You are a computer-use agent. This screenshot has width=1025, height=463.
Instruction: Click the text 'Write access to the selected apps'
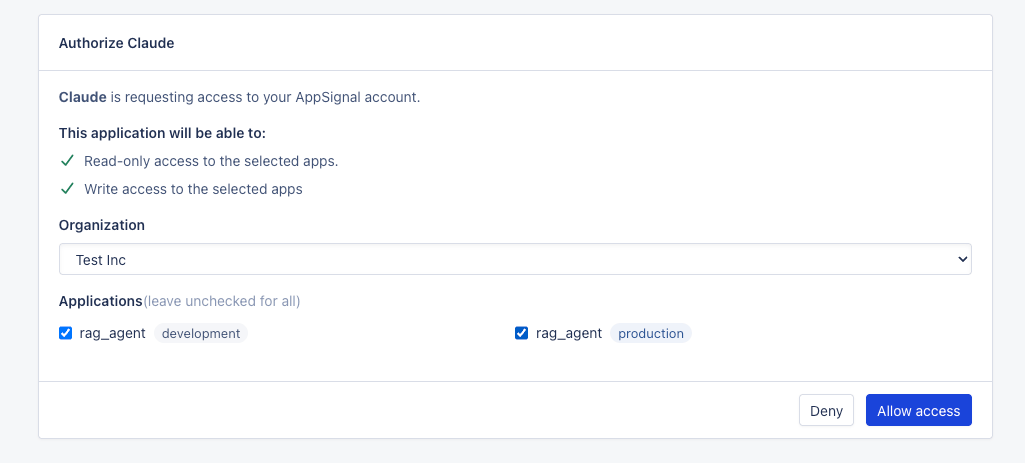pos(193,189)
